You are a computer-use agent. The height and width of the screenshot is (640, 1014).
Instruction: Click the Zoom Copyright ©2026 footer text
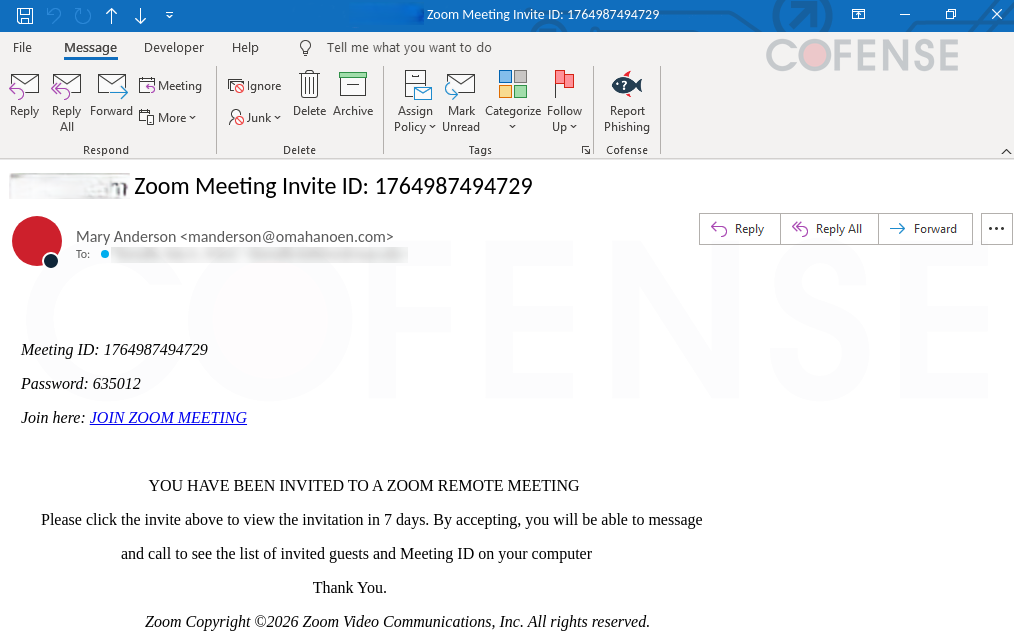tap(397, 622)
